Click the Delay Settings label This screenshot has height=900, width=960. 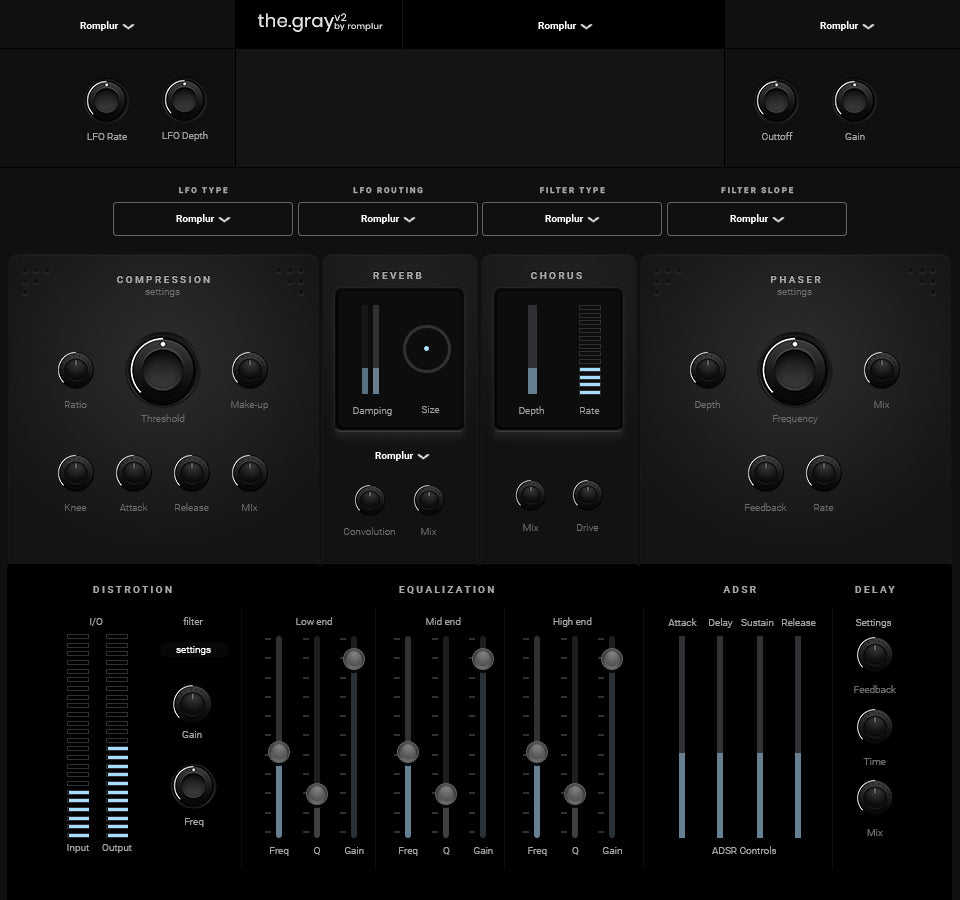pos(873,623)
